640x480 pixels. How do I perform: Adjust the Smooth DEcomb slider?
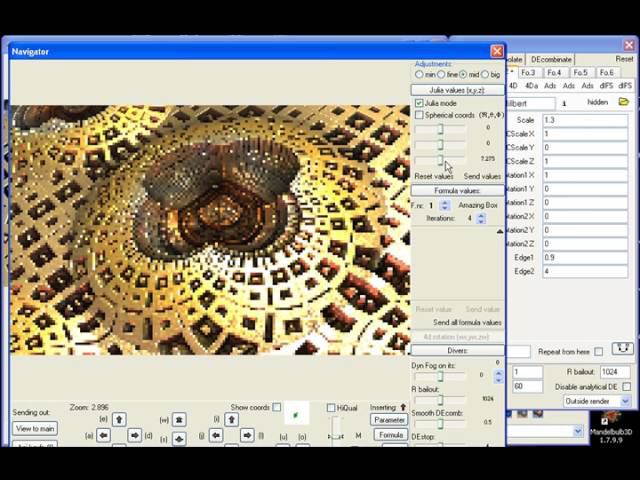tap(440, 424)
